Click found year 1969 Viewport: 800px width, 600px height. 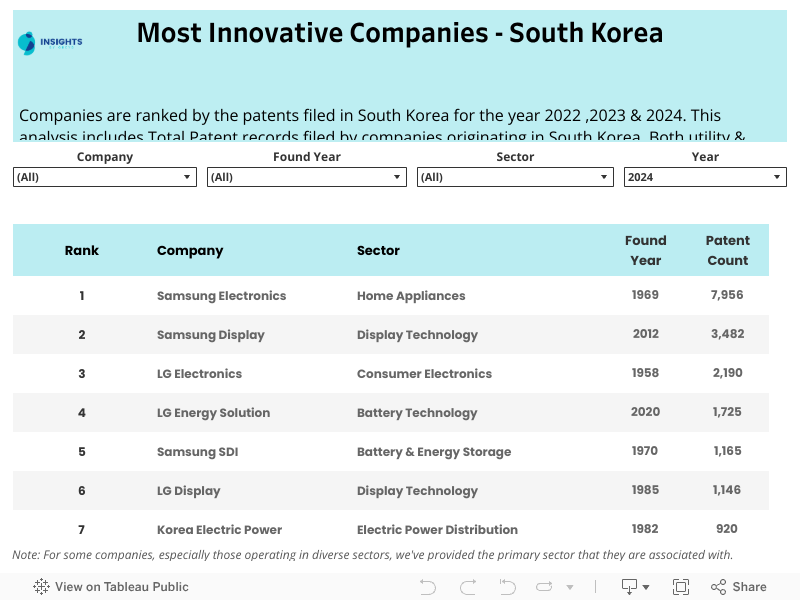pyautogui.click(x=645, y=295)
